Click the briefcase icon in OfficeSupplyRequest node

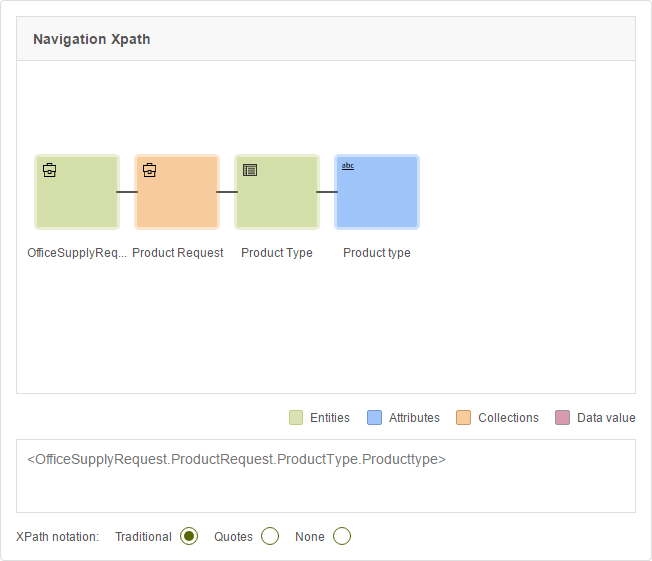pos(49,170)
